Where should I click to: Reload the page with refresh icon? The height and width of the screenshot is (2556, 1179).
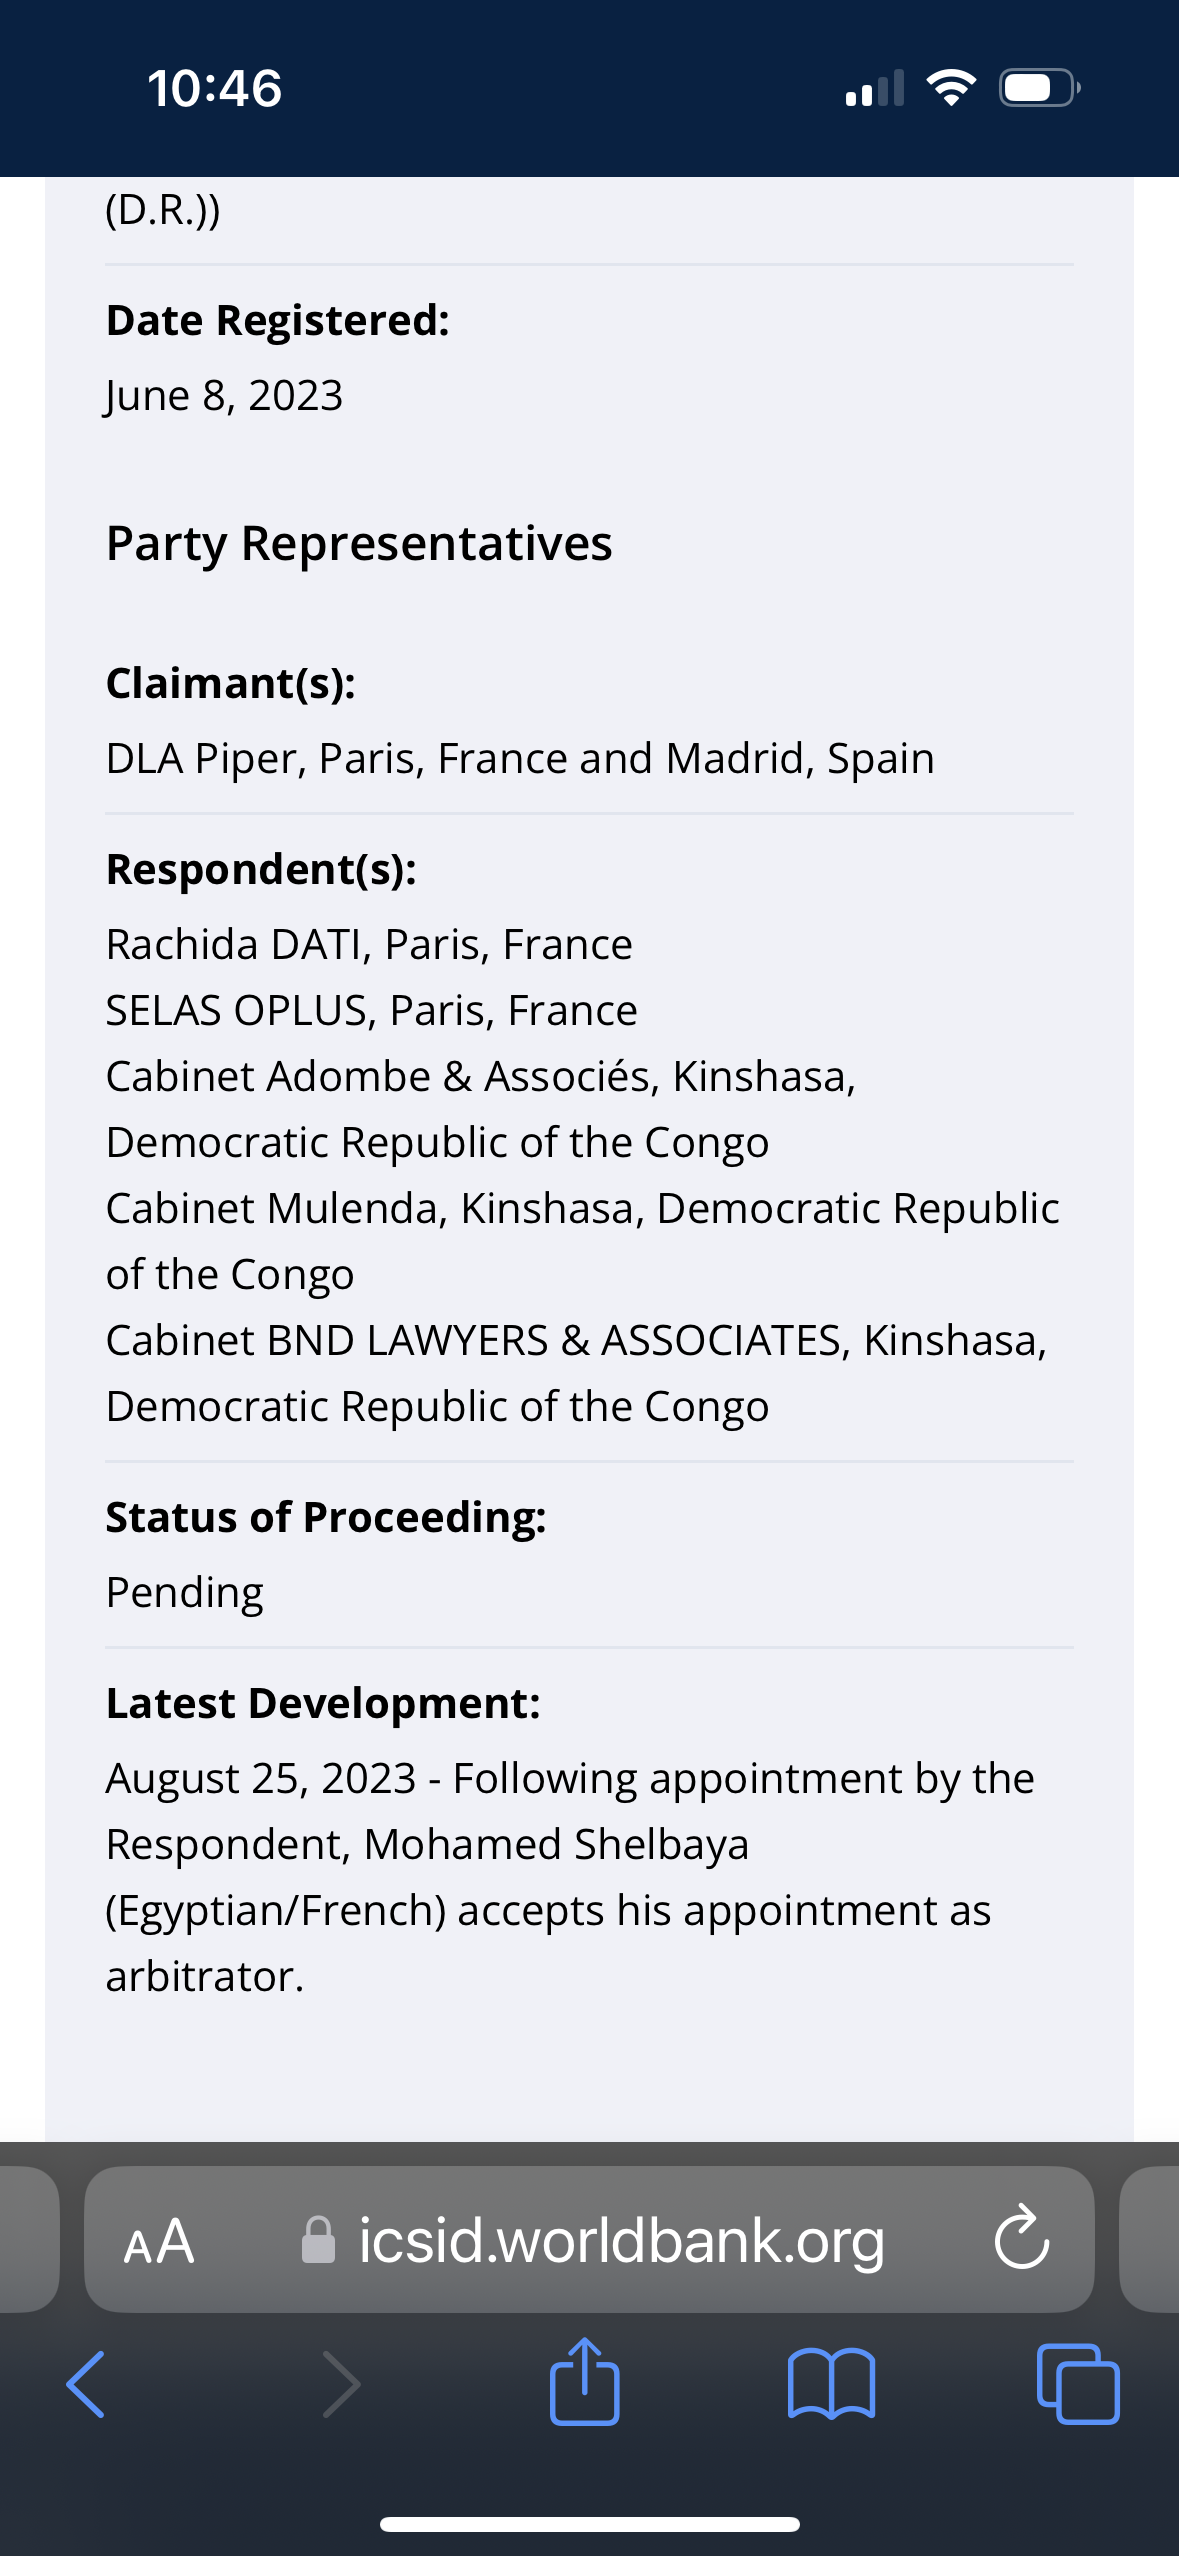pos(1021,2240)
